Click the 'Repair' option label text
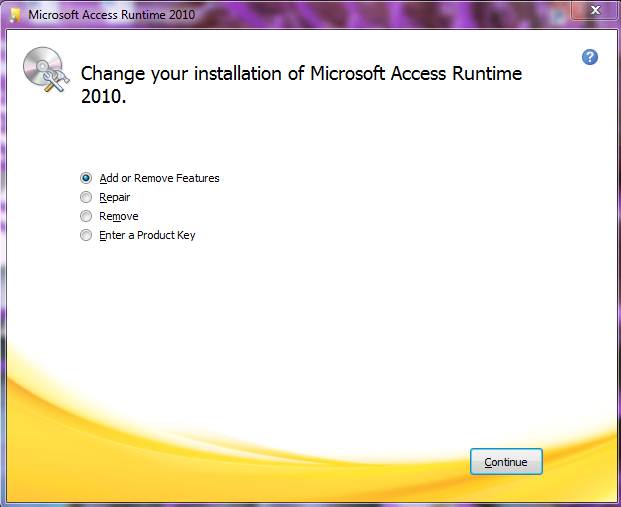The image size is (621, 507). pyautogui.click(x=114, y=197)
